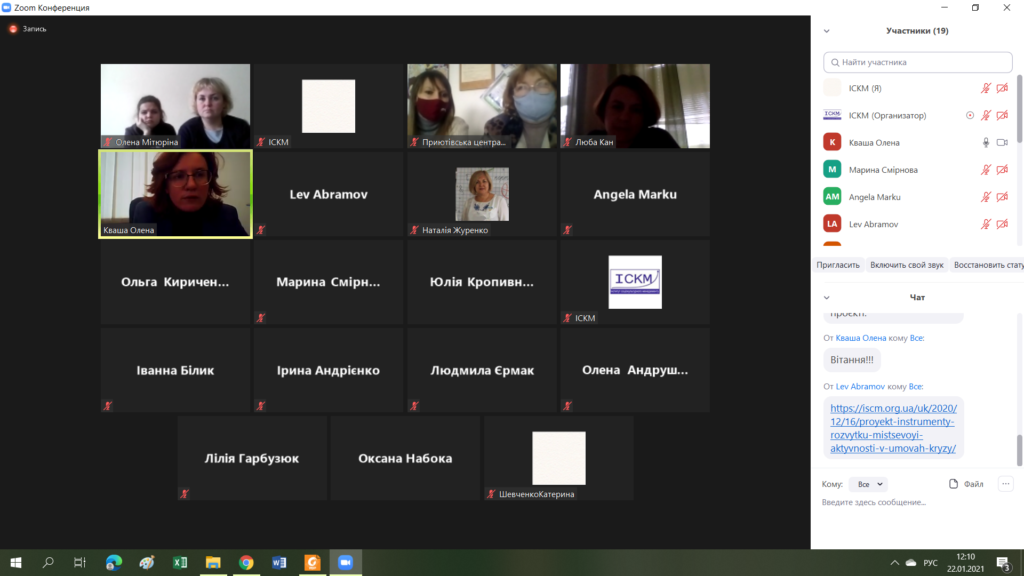1024x576 pixels.
Task: Open the Кому recipient dropdown set to Все
Action: (x=869, y=484)
